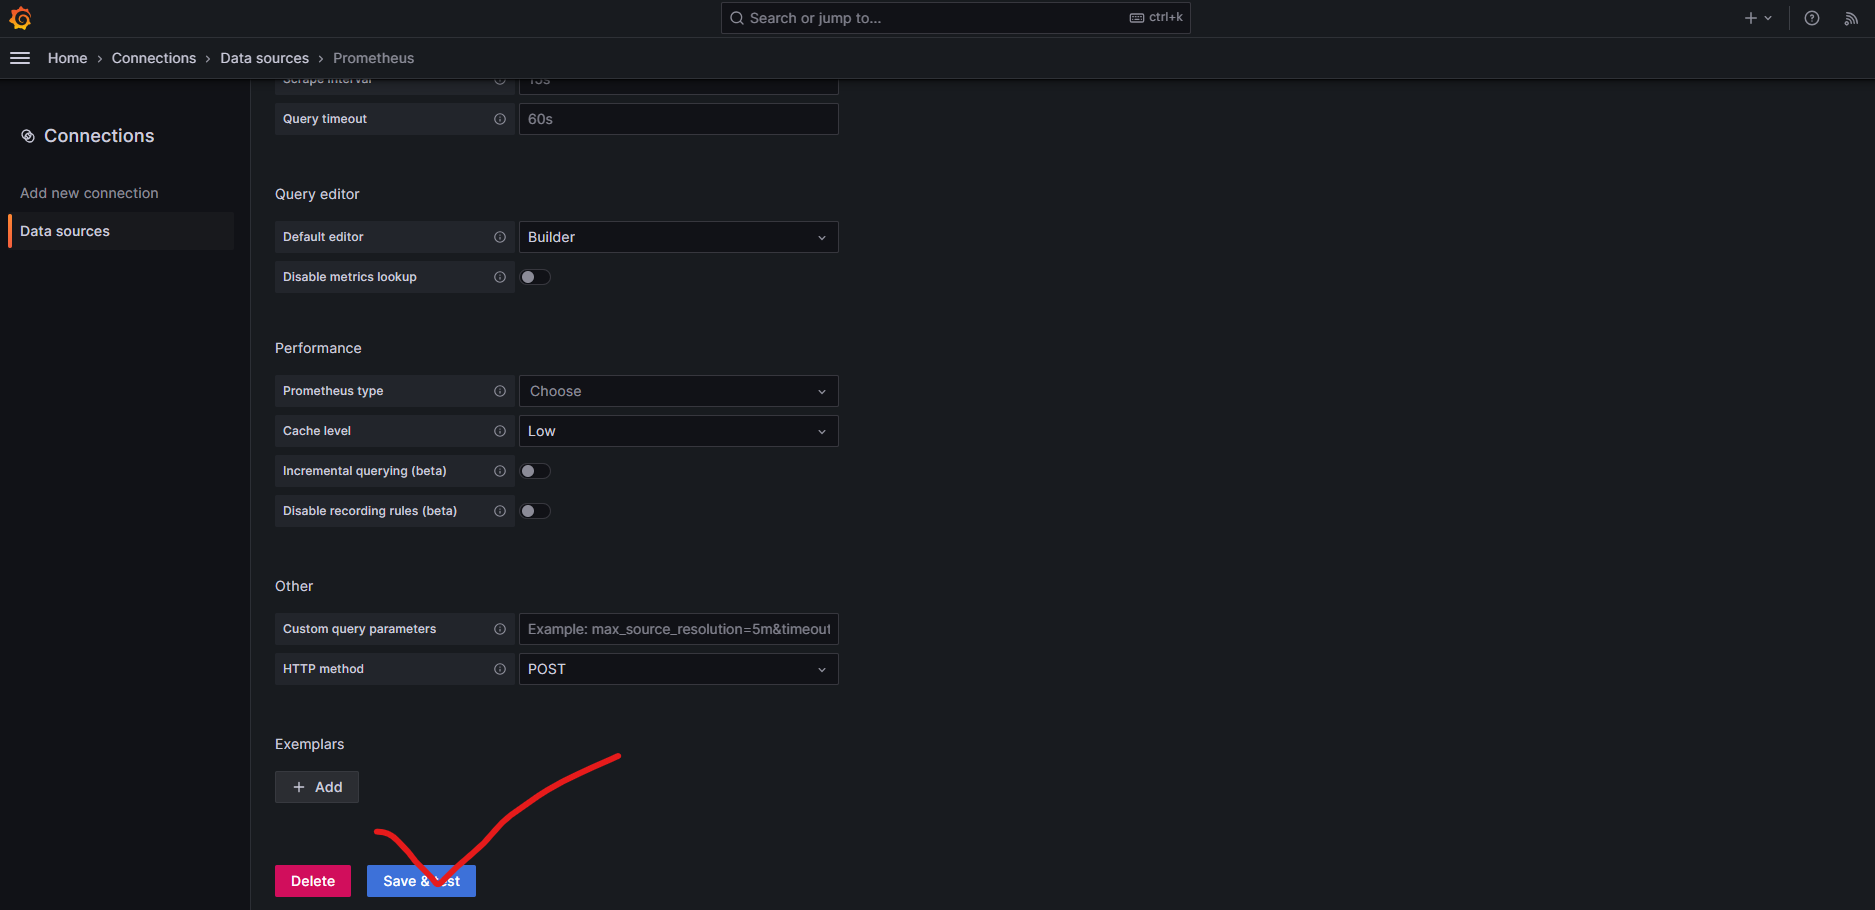Go to Connections breadcrumb
The height and width of the screenshot is (910, 1875).
[x=154, y=58]
